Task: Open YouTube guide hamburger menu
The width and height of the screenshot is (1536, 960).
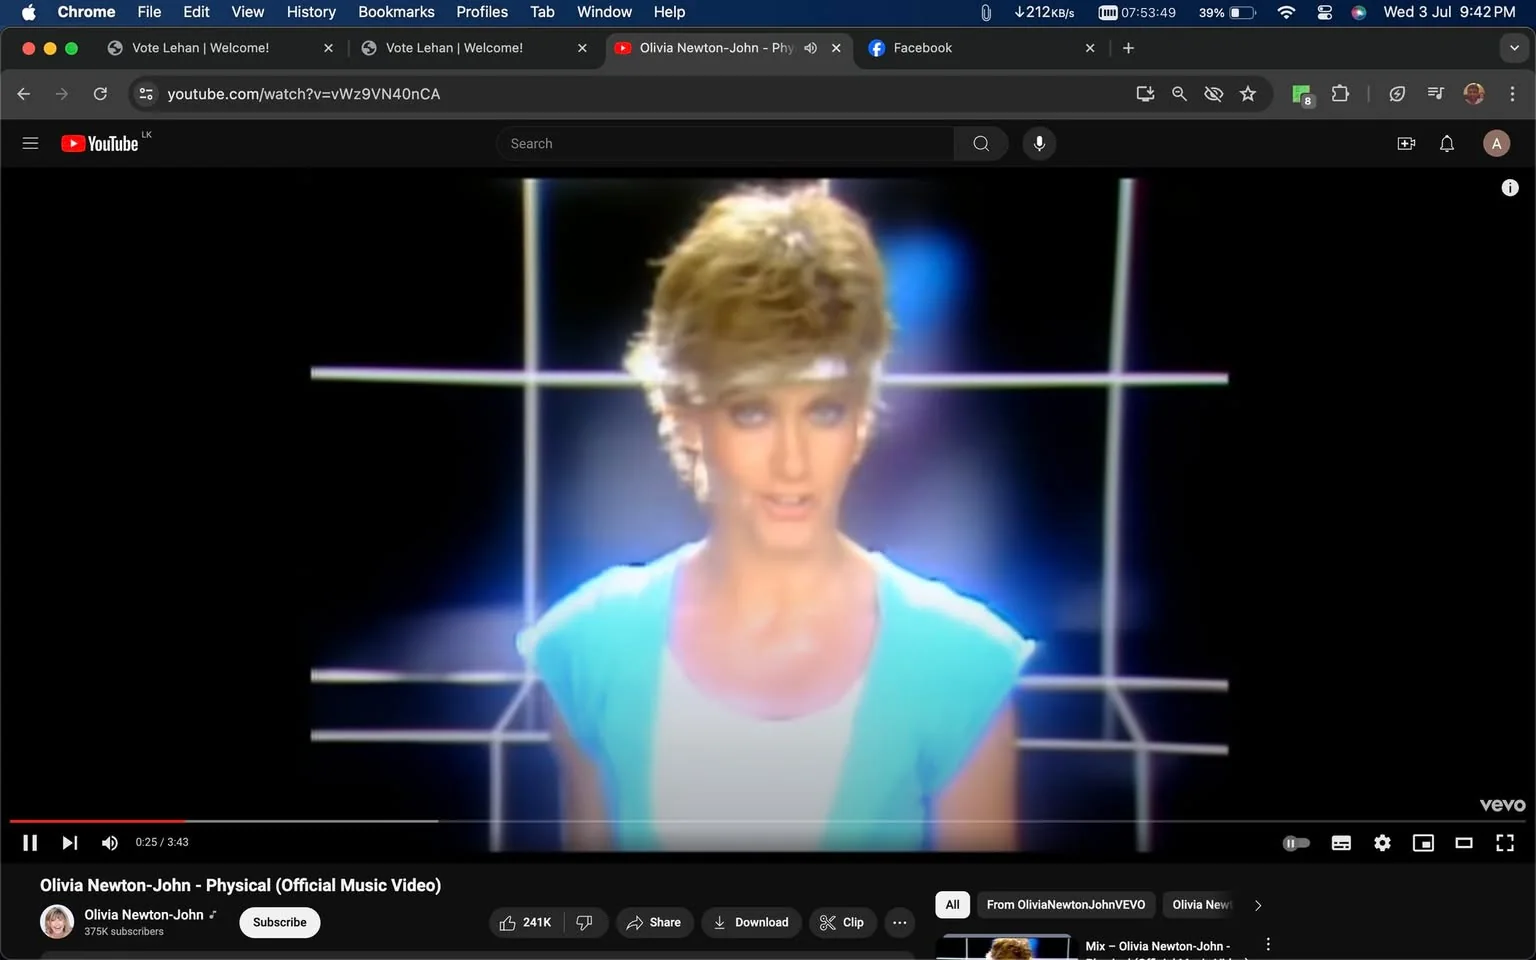Action: click(x=30, y=143)
